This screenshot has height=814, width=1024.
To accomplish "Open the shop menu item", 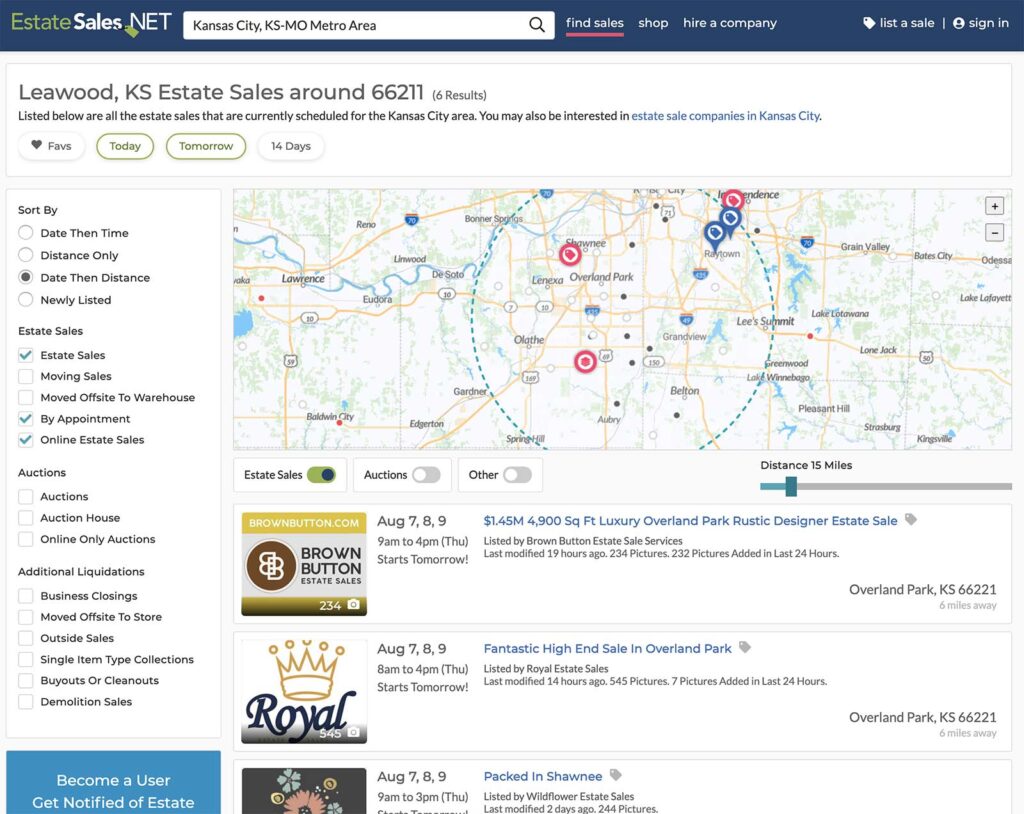I will [653, 23].
